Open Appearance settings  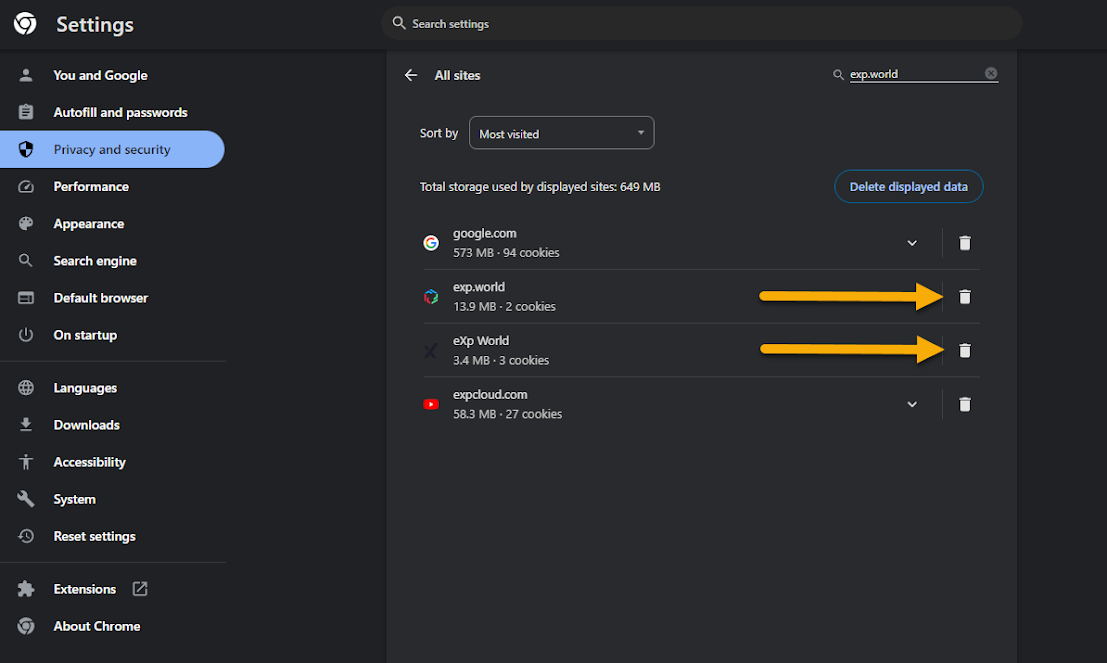[x=89, y=224]
